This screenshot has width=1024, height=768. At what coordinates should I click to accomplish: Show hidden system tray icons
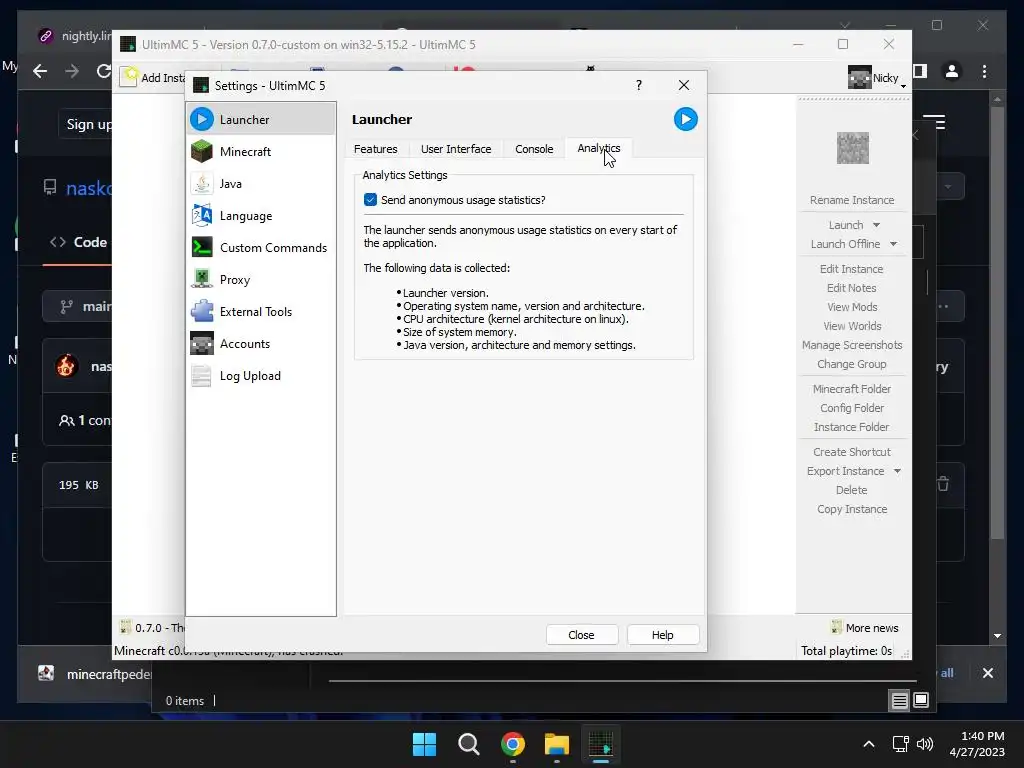869,744
